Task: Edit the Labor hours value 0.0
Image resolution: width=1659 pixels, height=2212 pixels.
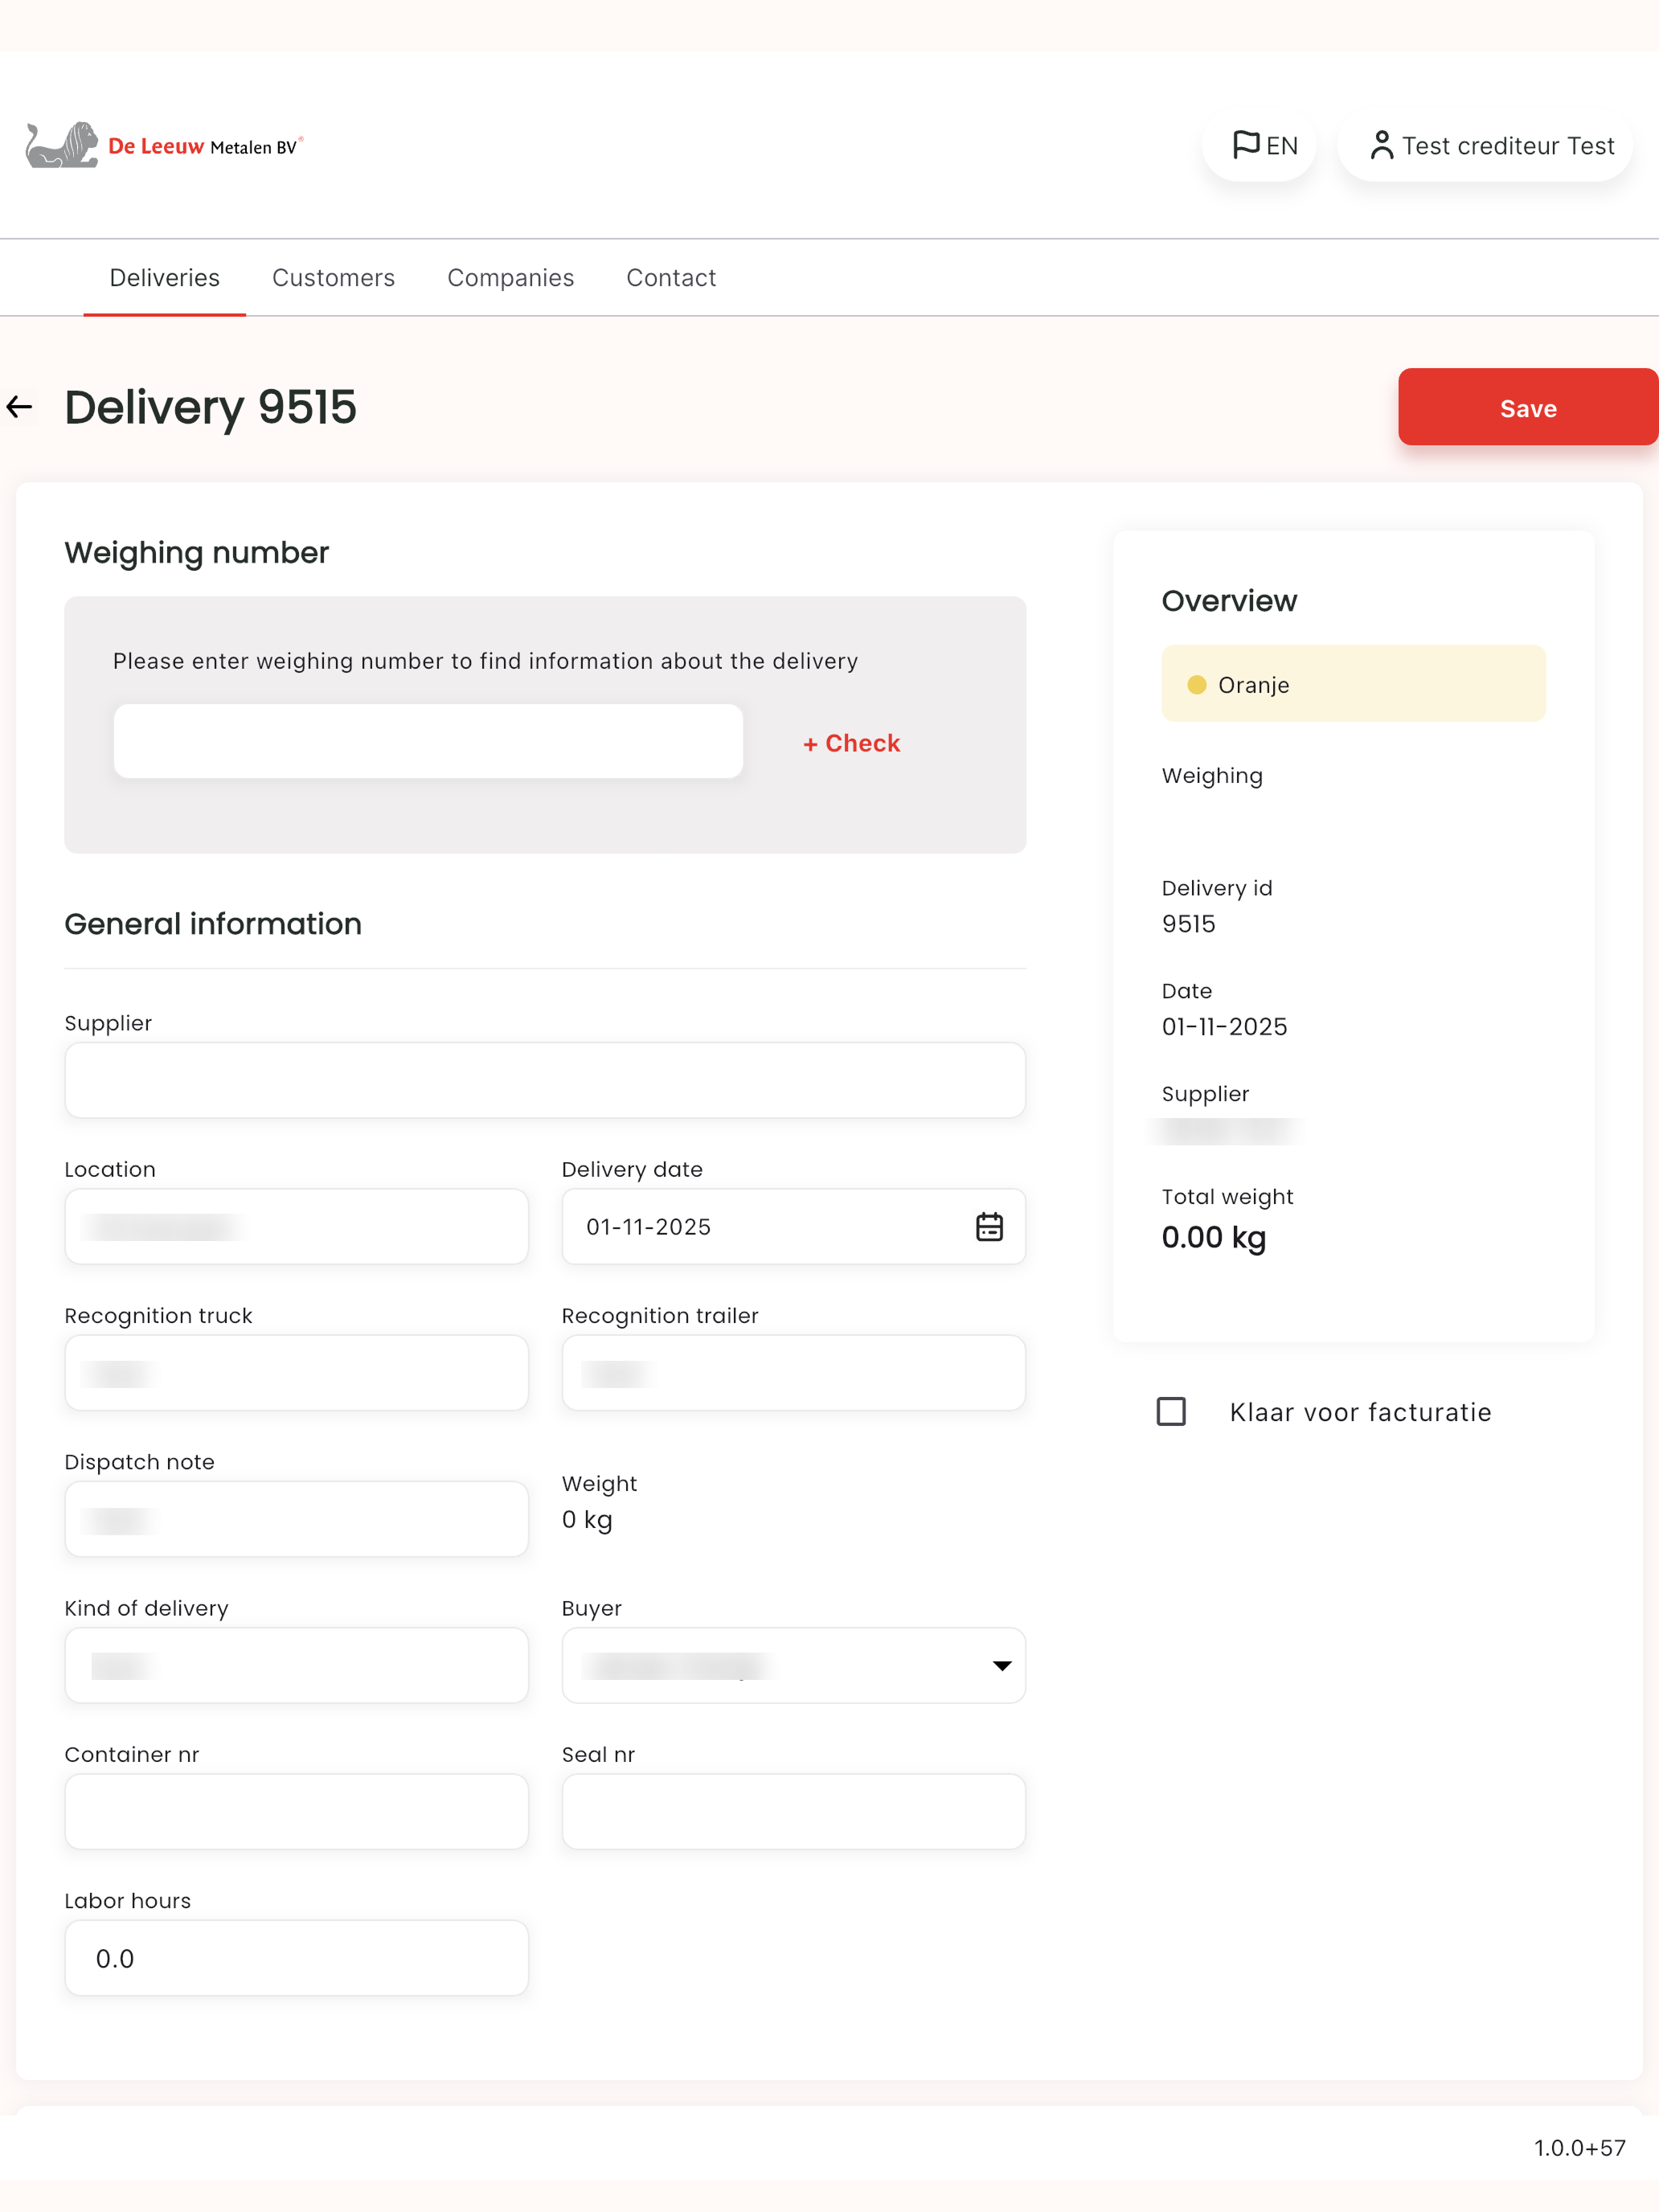Action: [x=297, y=1958]
